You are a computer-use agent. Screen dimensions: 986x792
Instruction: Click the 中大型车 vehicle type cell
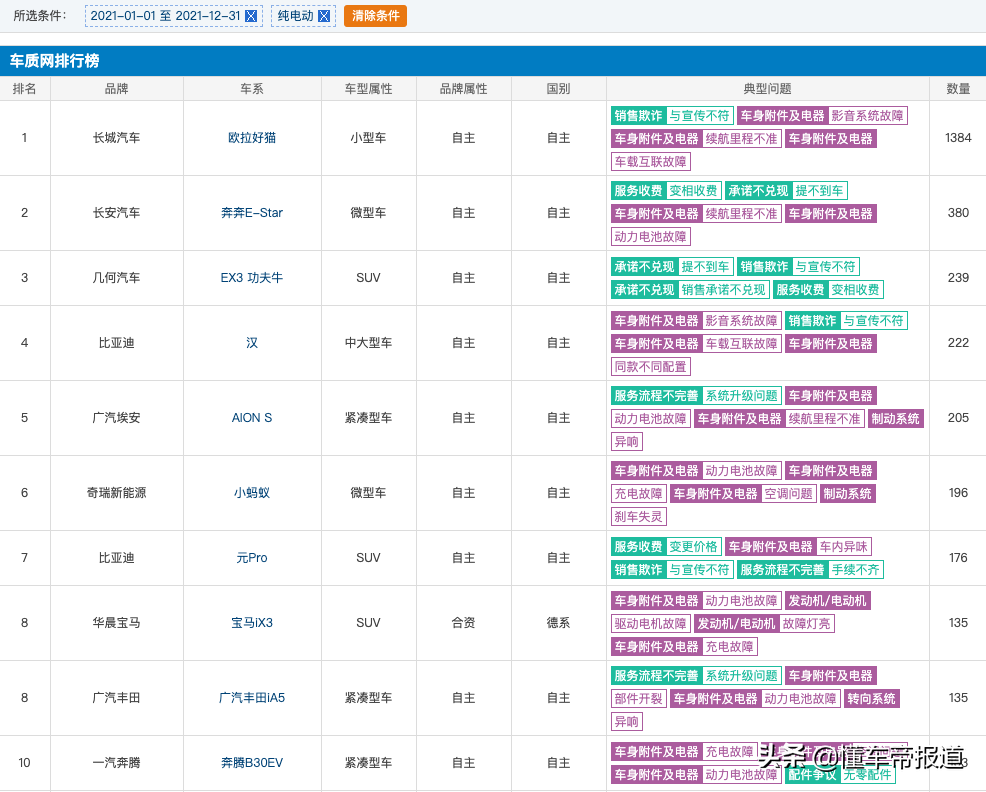click(x=368, y=343)
